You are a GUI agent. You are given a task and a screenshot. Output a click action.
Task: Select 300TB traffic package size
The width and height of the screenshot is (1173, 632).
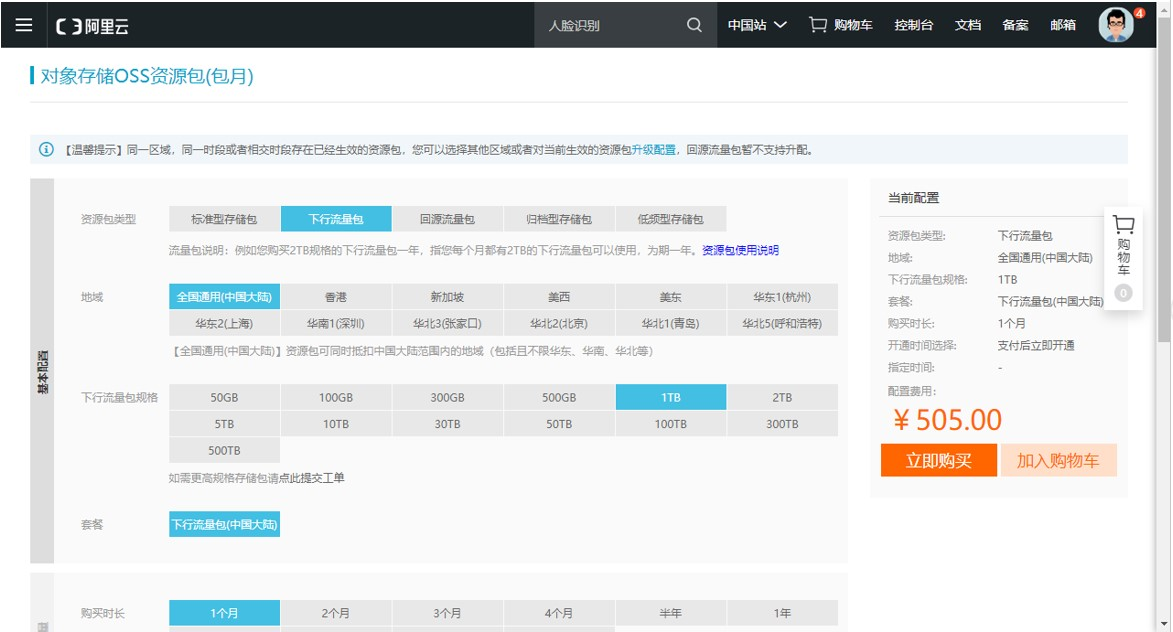(782, 424)
